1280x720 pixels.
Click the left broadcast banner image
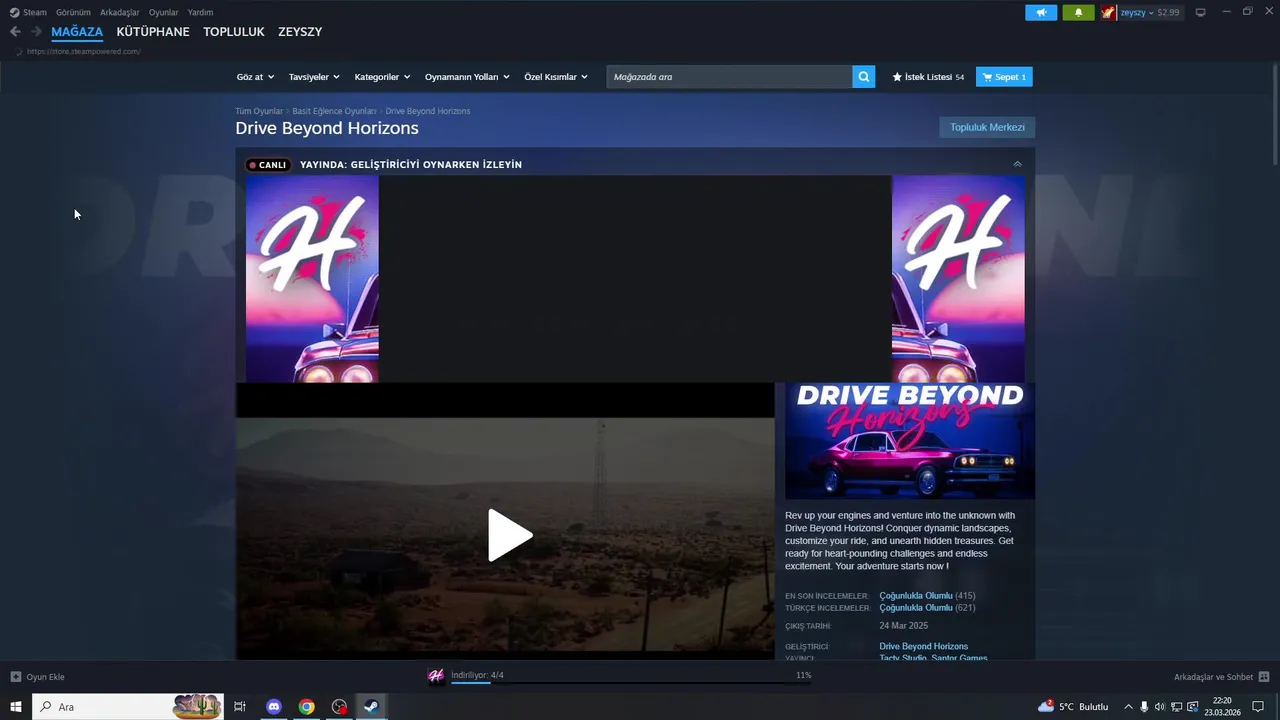point(312,279)
